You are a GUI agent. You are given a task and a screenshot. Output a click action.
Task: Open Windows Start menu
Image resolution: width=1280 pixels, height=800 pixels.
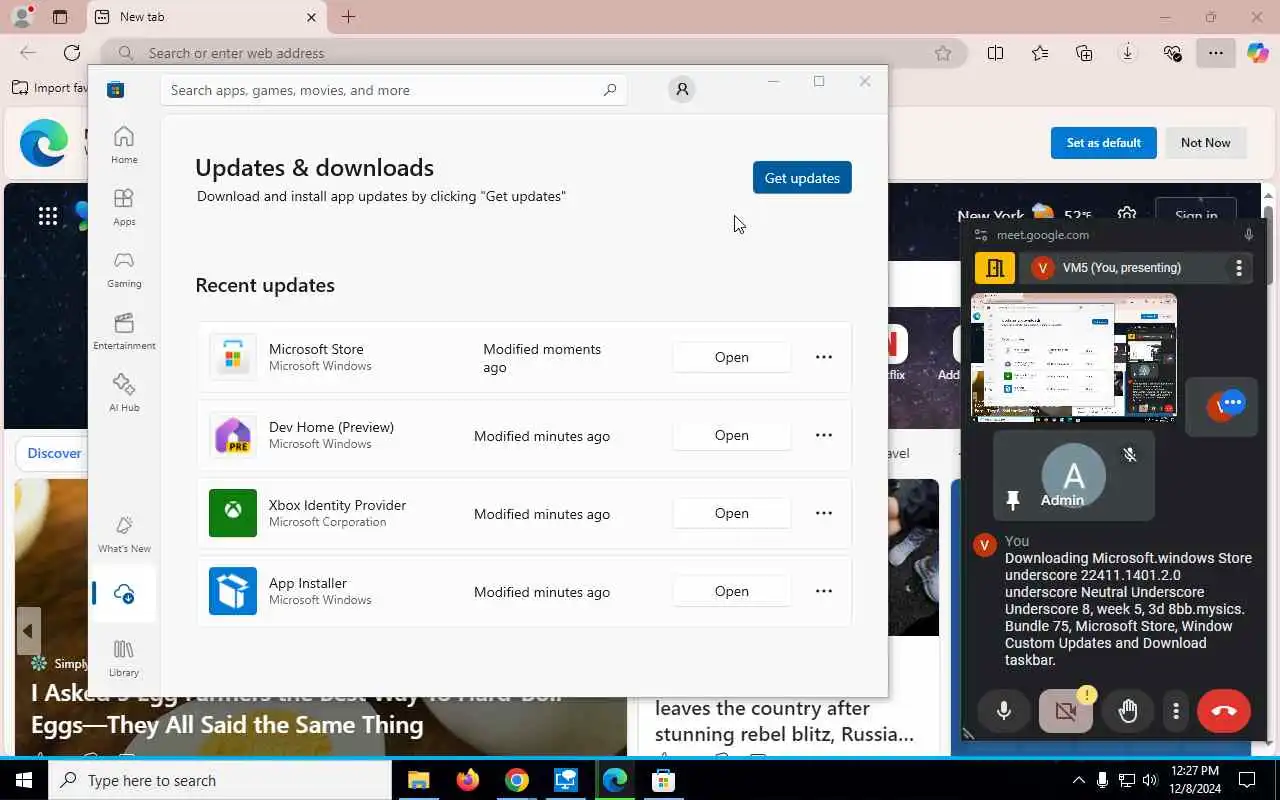[24, 780]
